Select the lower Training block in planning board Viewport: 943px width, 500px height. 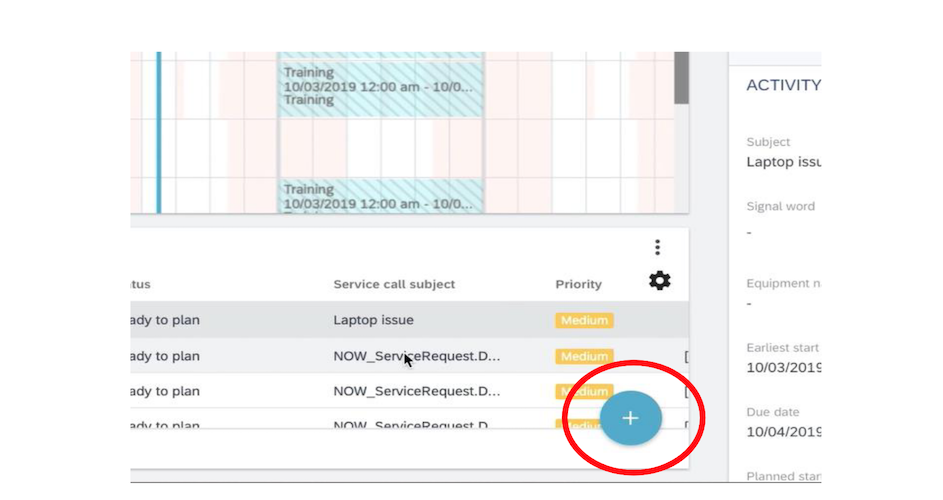(x=380, y=196)
